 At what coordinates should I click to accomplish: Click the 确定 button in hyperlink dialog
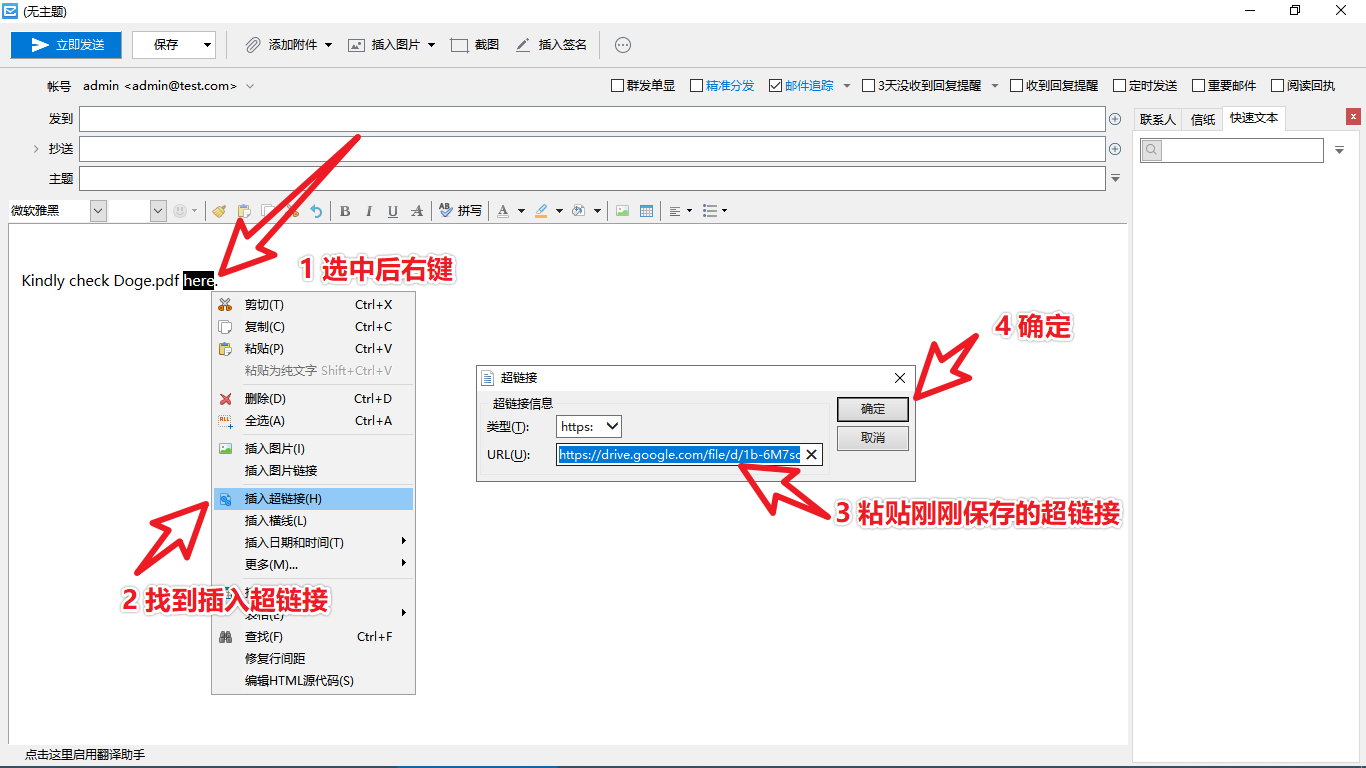873,409
